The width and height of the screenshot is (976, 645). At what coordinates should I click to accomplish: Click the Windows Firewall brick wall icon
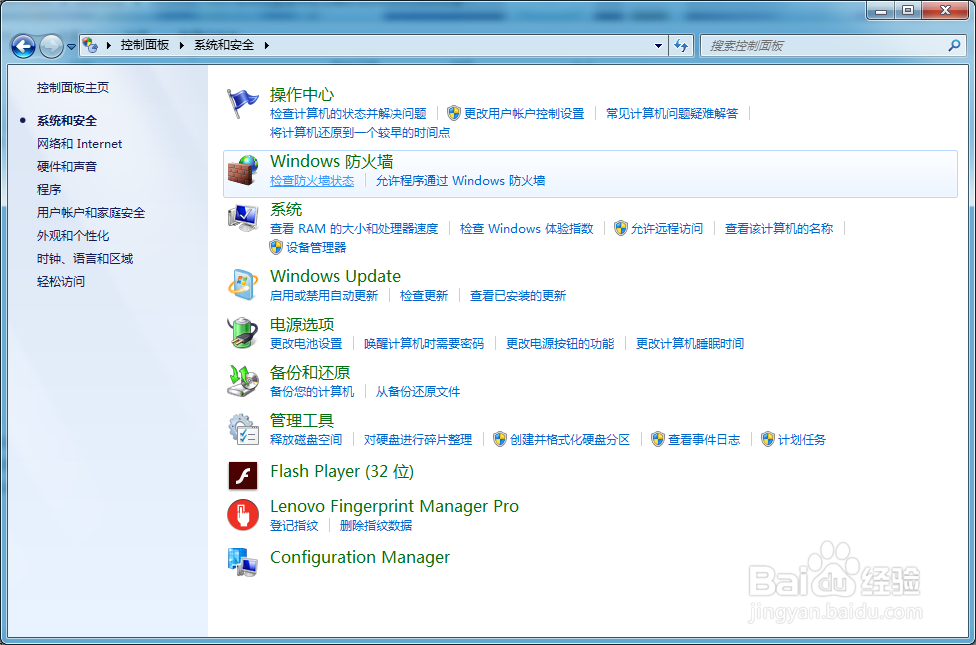[x=243, y=170]
